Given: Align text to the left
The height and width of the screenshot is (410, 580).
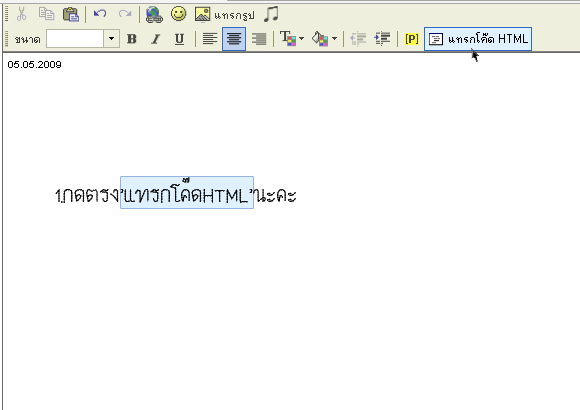Looking at the screenshot, I should (x=210, y=38).
